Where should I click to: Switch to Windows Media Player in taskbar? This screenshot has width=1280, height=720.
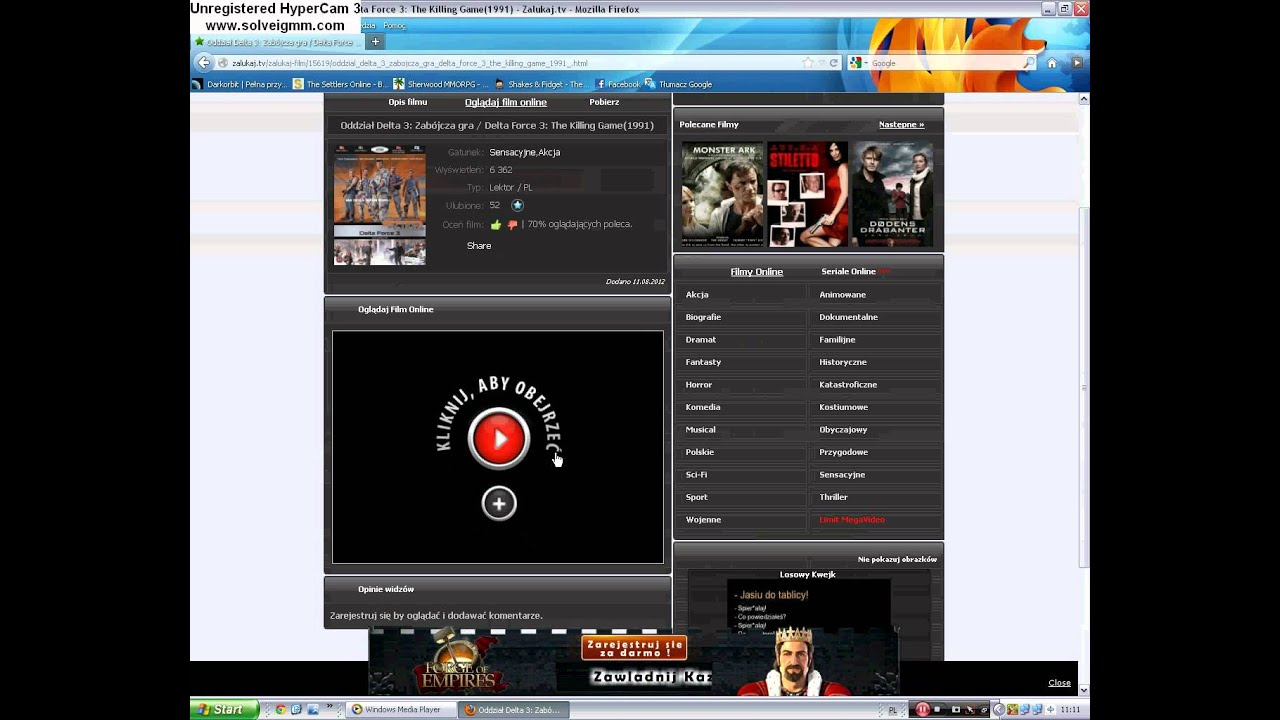[401, 710]
